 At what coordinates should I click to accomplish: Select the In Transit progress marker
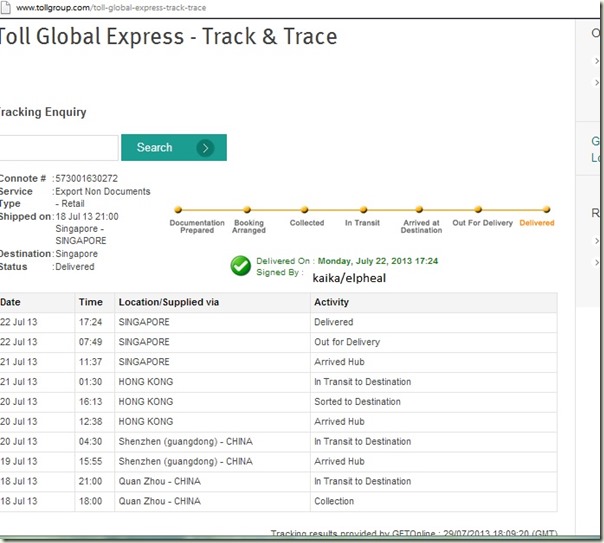click(x=363, y=210)
